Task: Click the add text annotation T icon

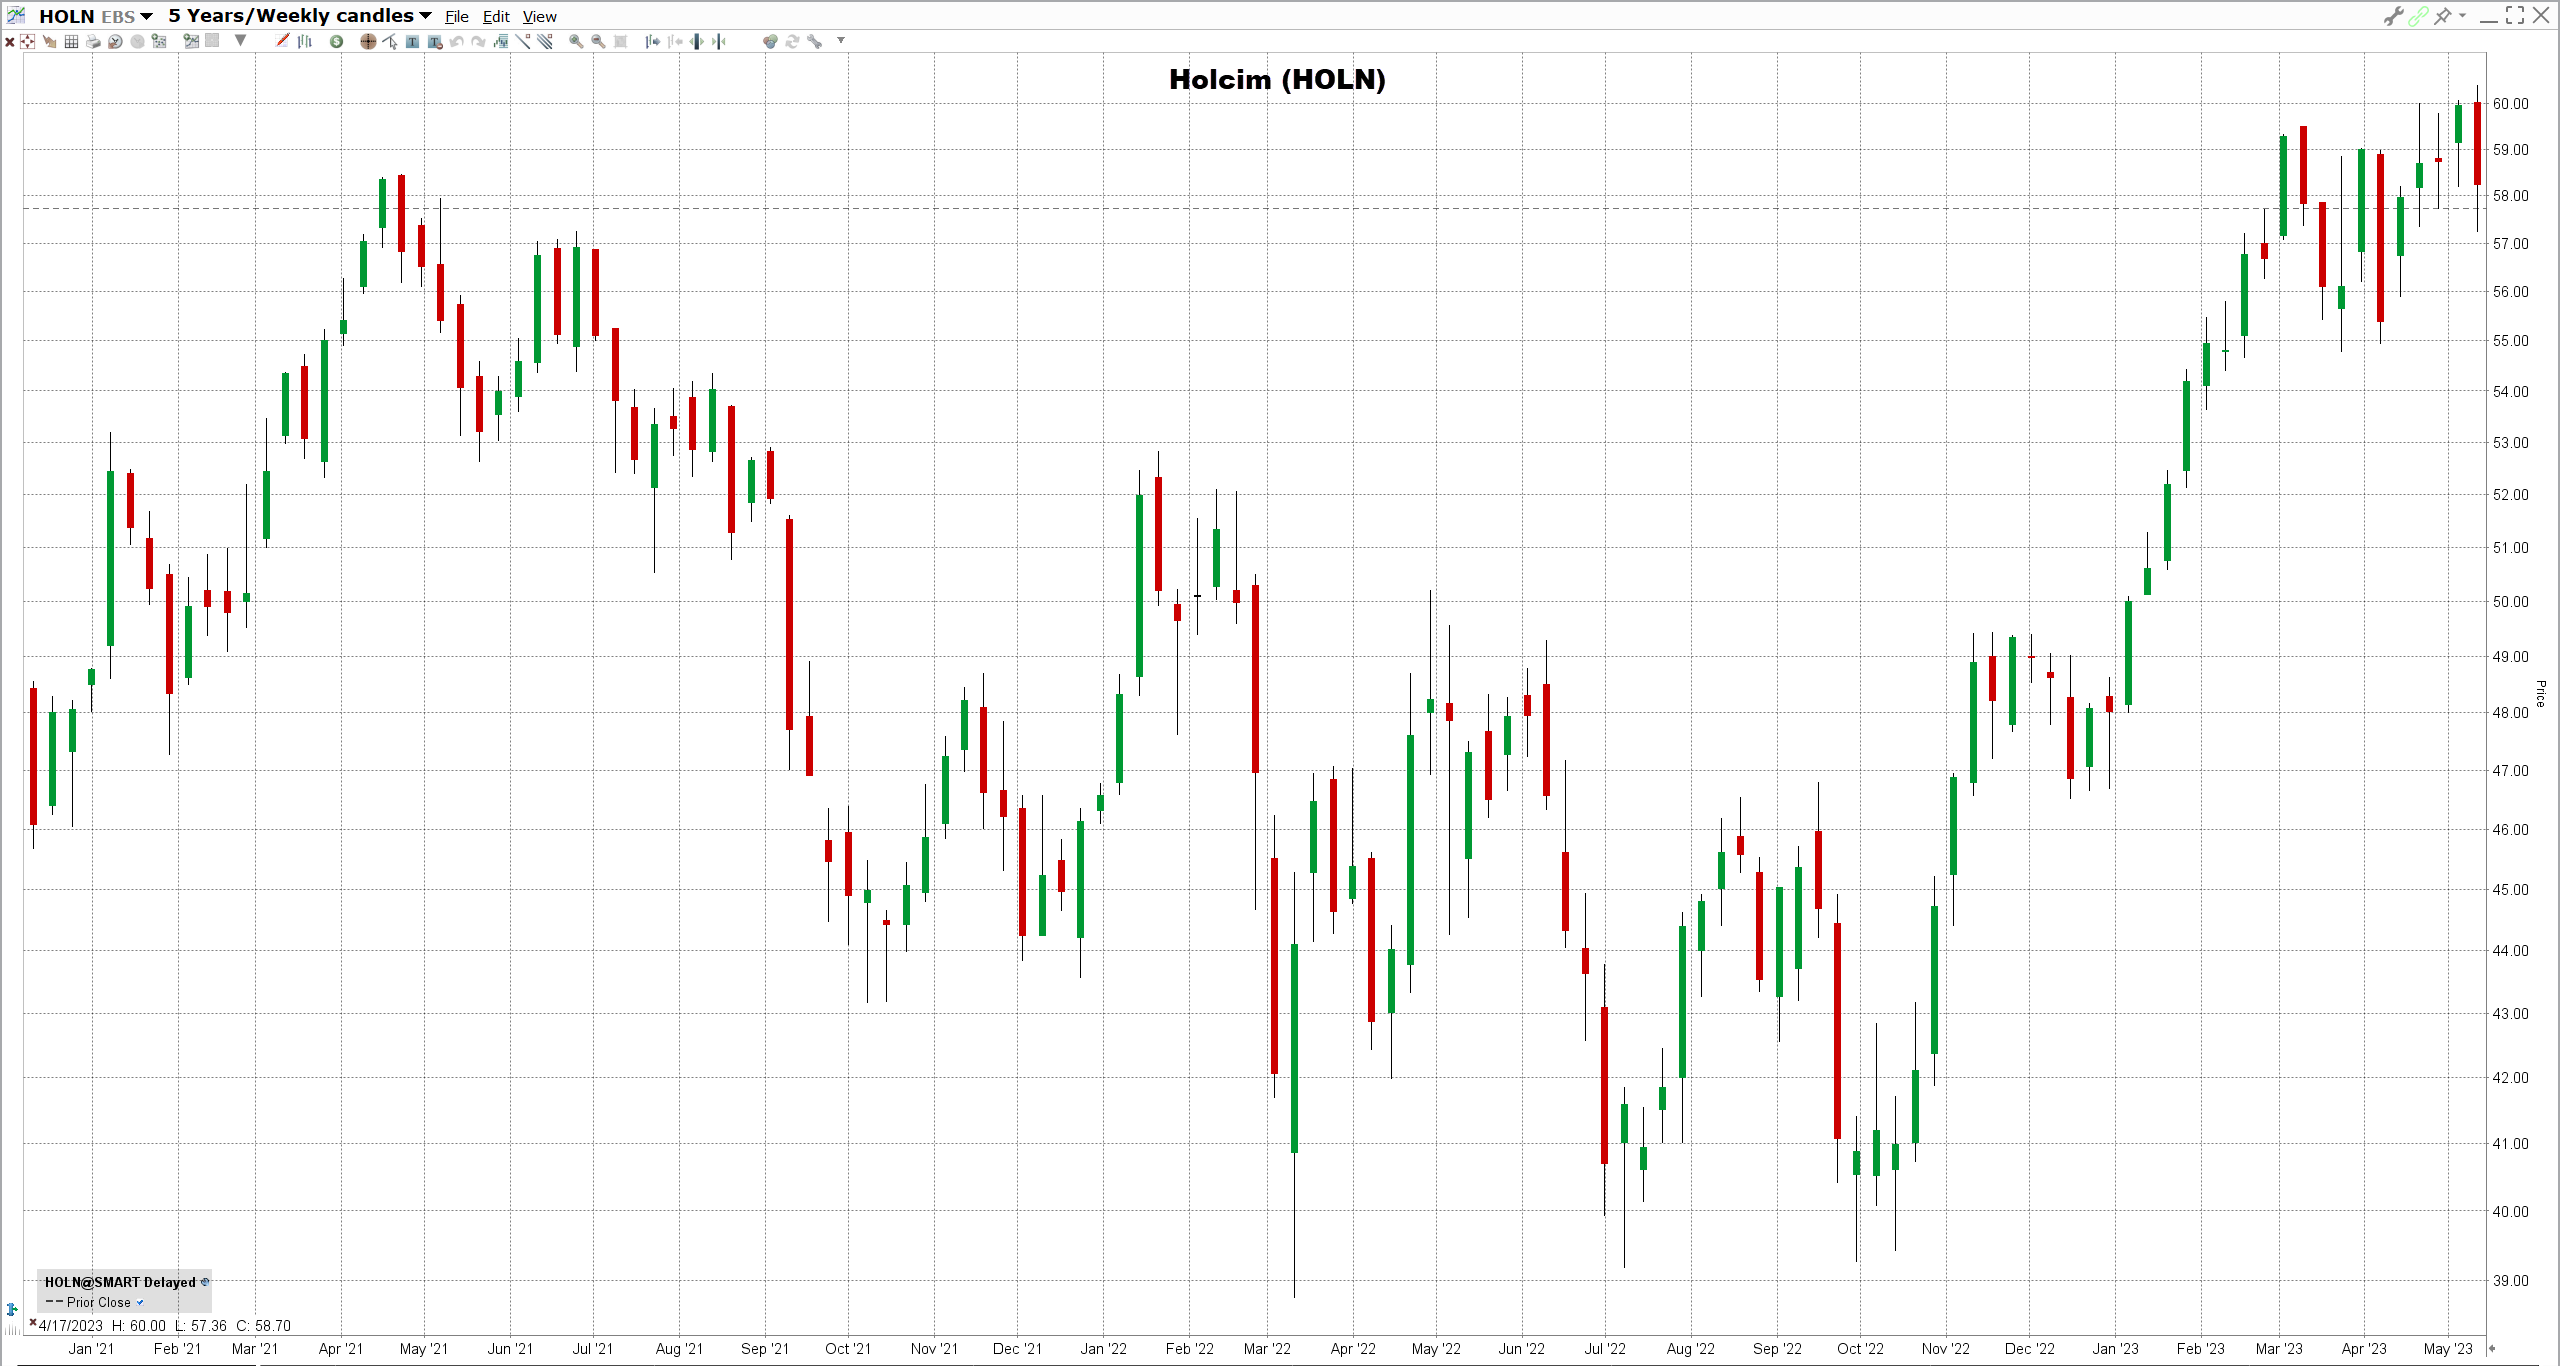Action: (x=412, y=42)
